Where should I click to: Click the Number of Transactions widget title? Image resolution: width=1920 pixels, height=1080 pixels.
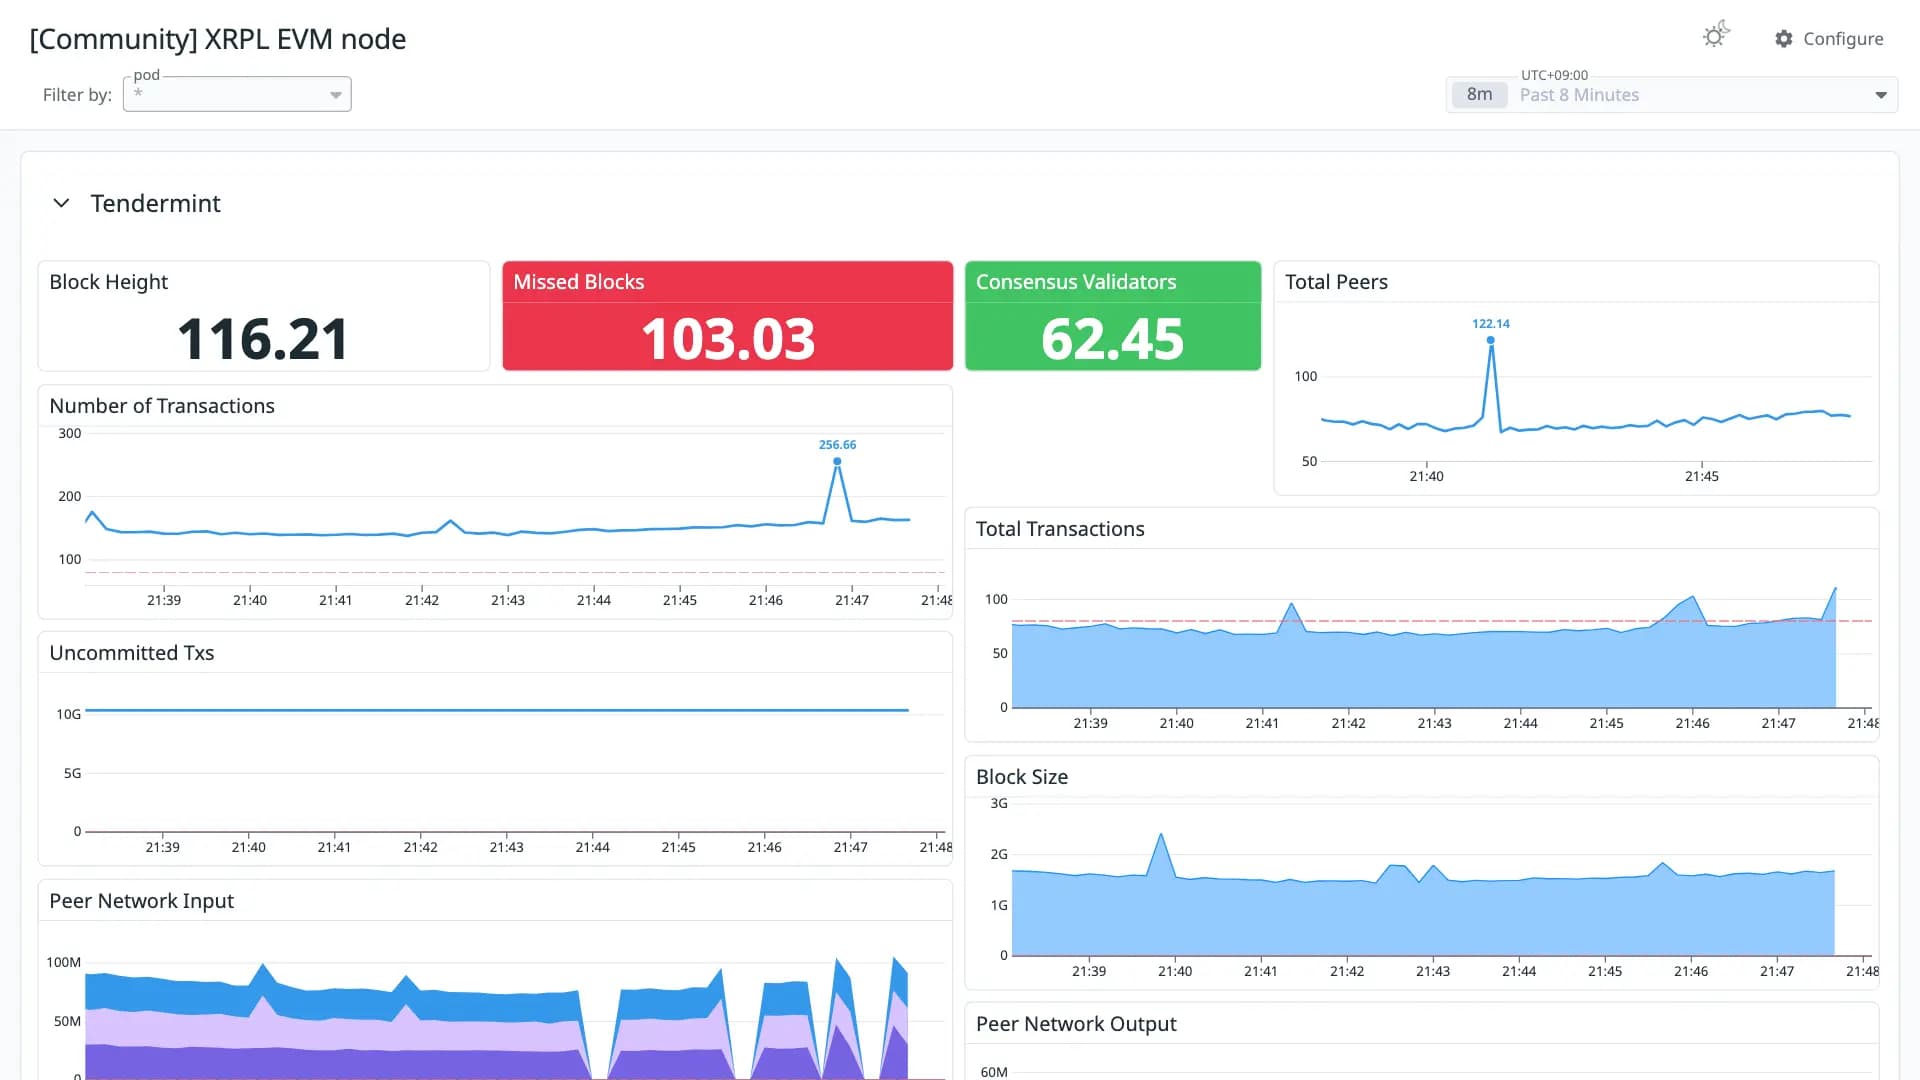coord(162,406)
